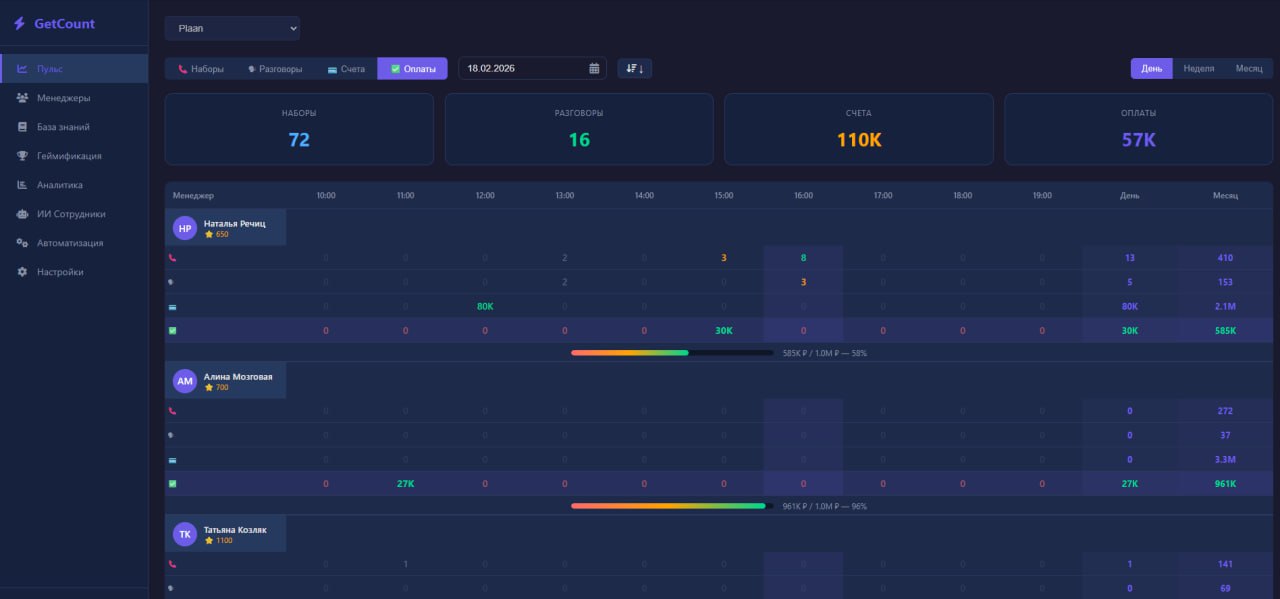Open Менеджеры section via people icon
This screenshot has width=1280, height=599.
[22, 98]
